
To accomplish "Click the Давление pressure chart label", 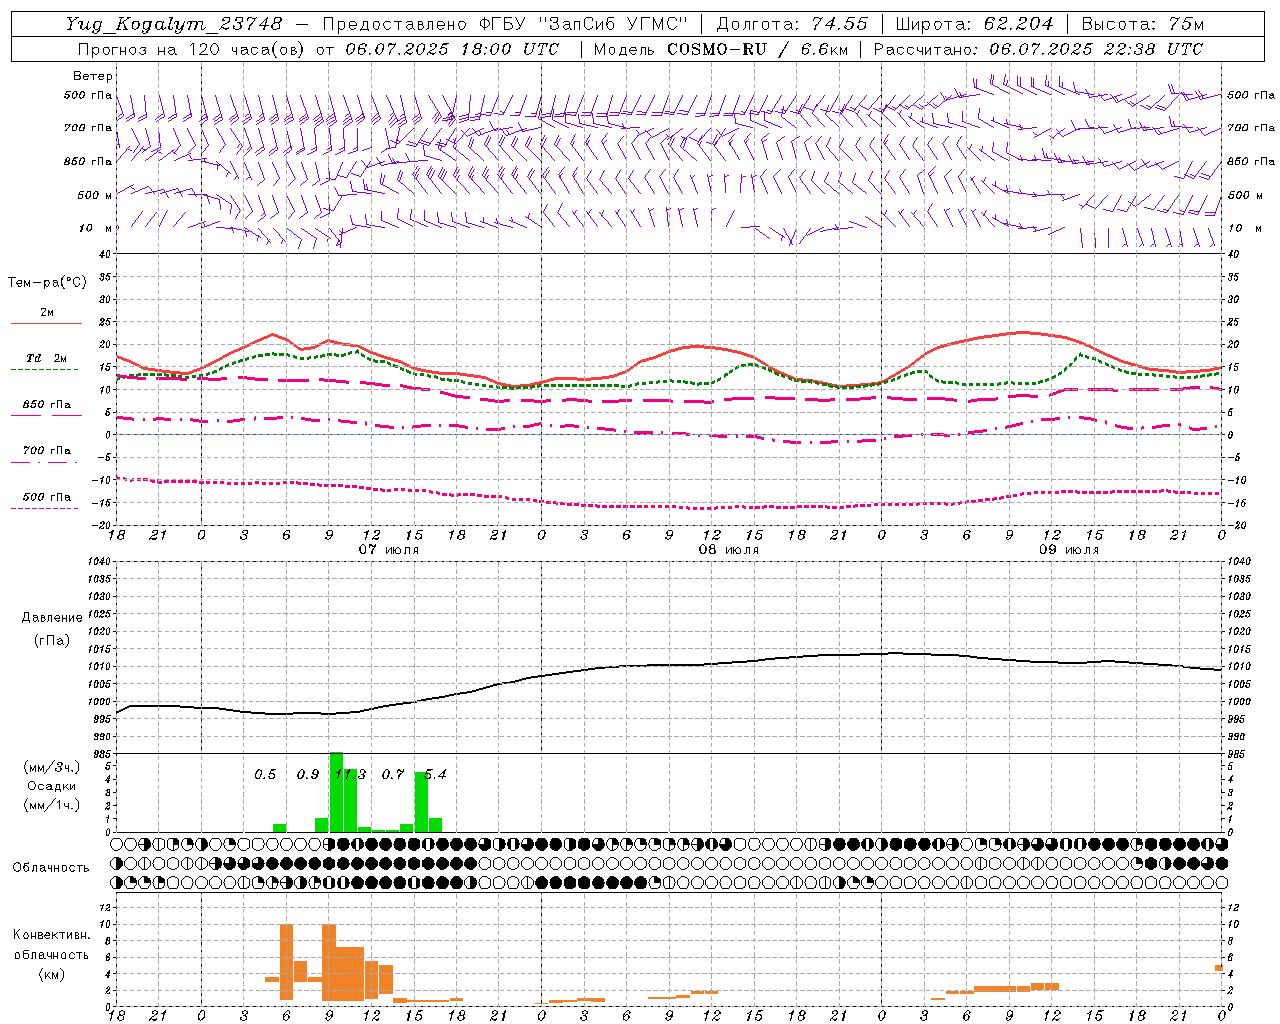I will point(52,618).
